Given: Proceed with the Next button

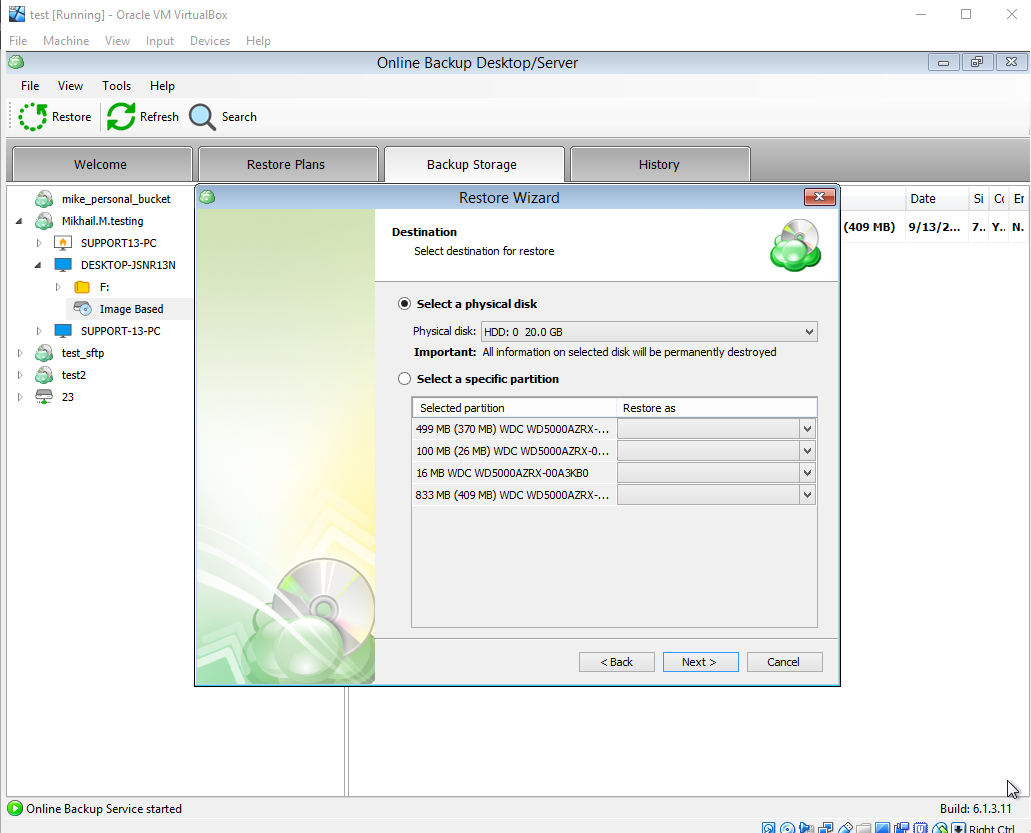Looking at the screenshot, I should pyautogui.click(x=700, y=662).
